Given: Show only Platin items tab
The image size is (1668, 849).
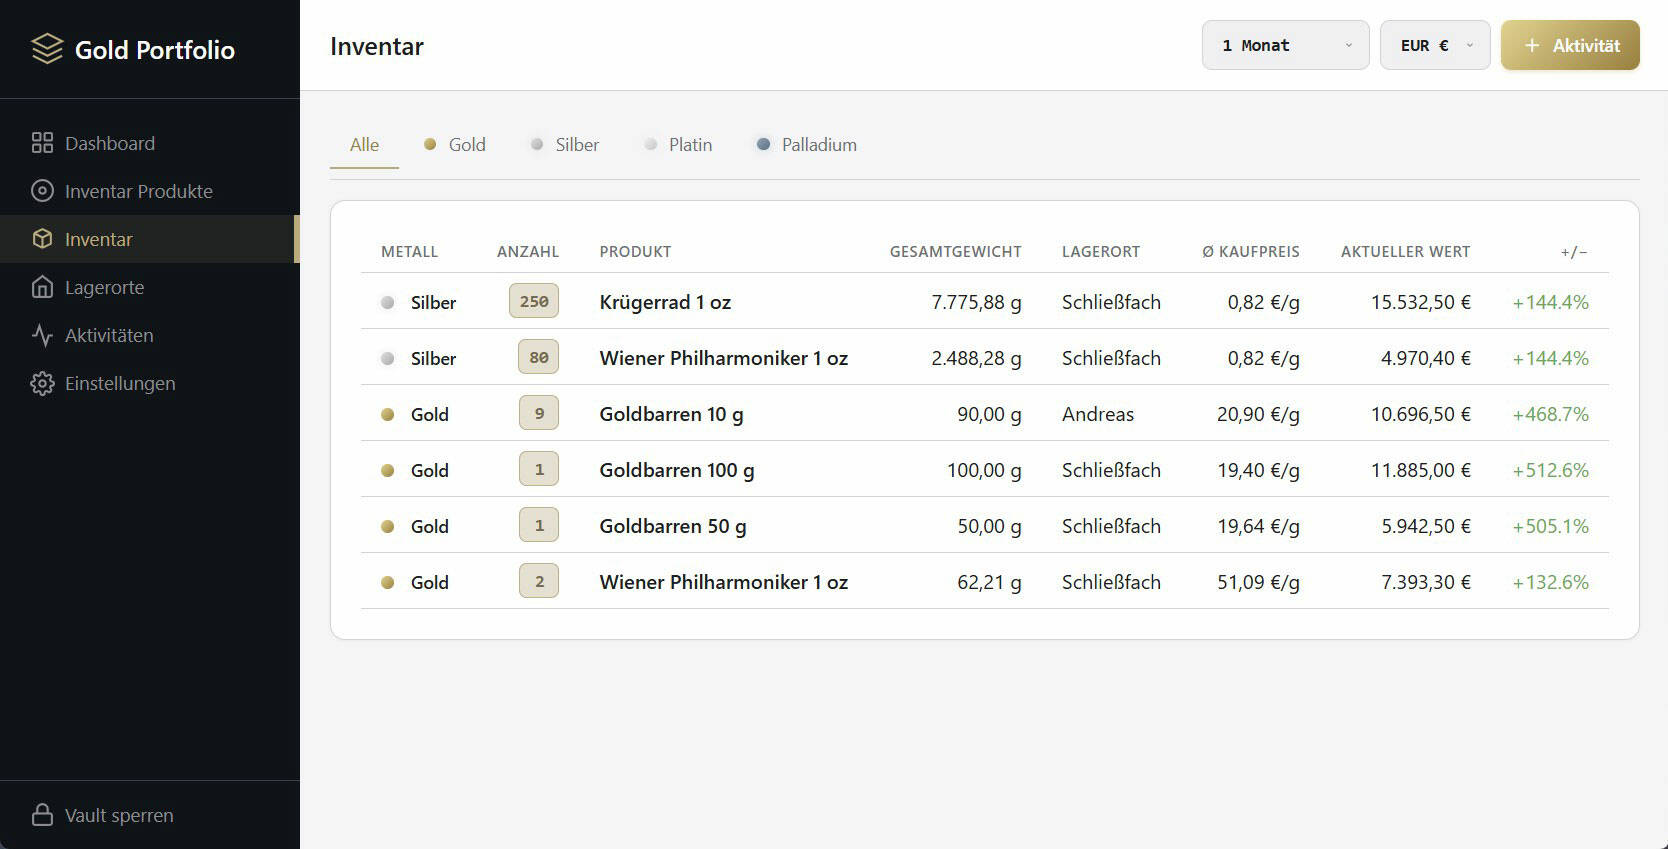Looking at the screenshot, I should [x=679, y=145].
